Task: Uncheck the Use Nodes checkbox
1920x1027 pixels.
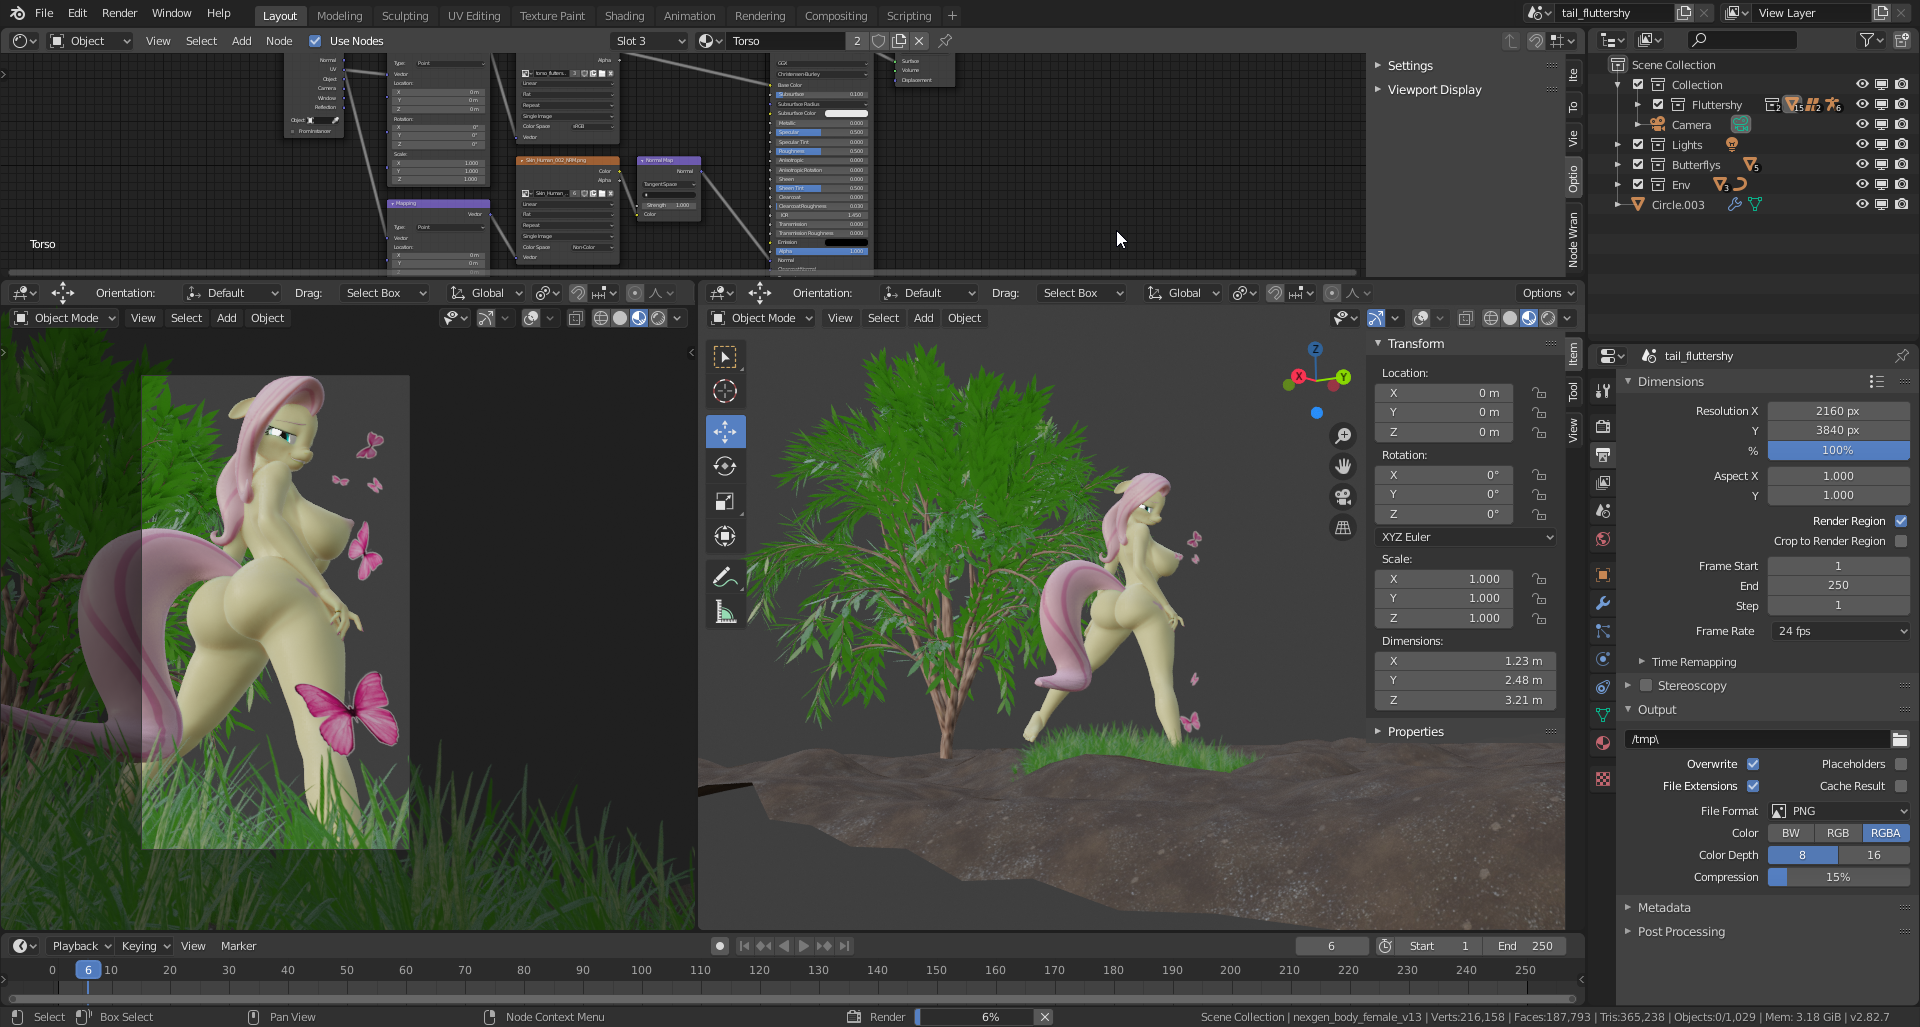Action: [x=315, y=41]
